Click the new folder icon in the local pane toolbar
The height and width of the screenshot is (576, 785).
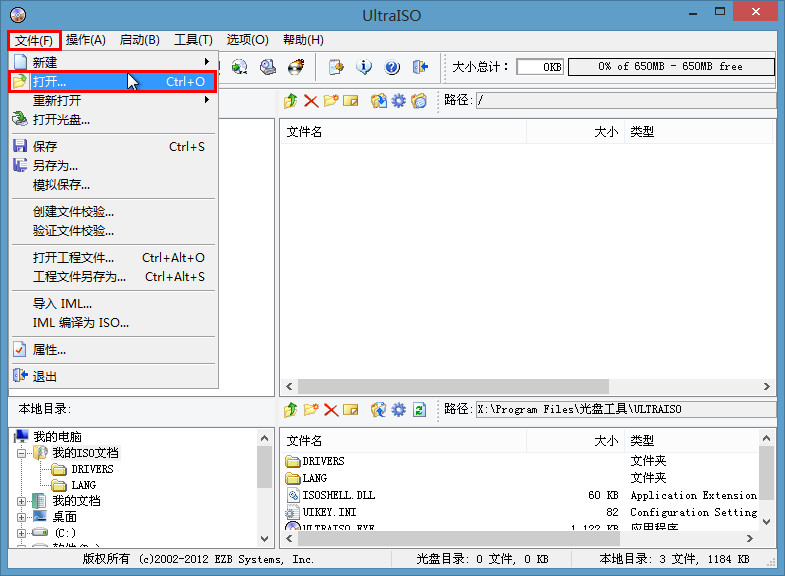point(311,410)
